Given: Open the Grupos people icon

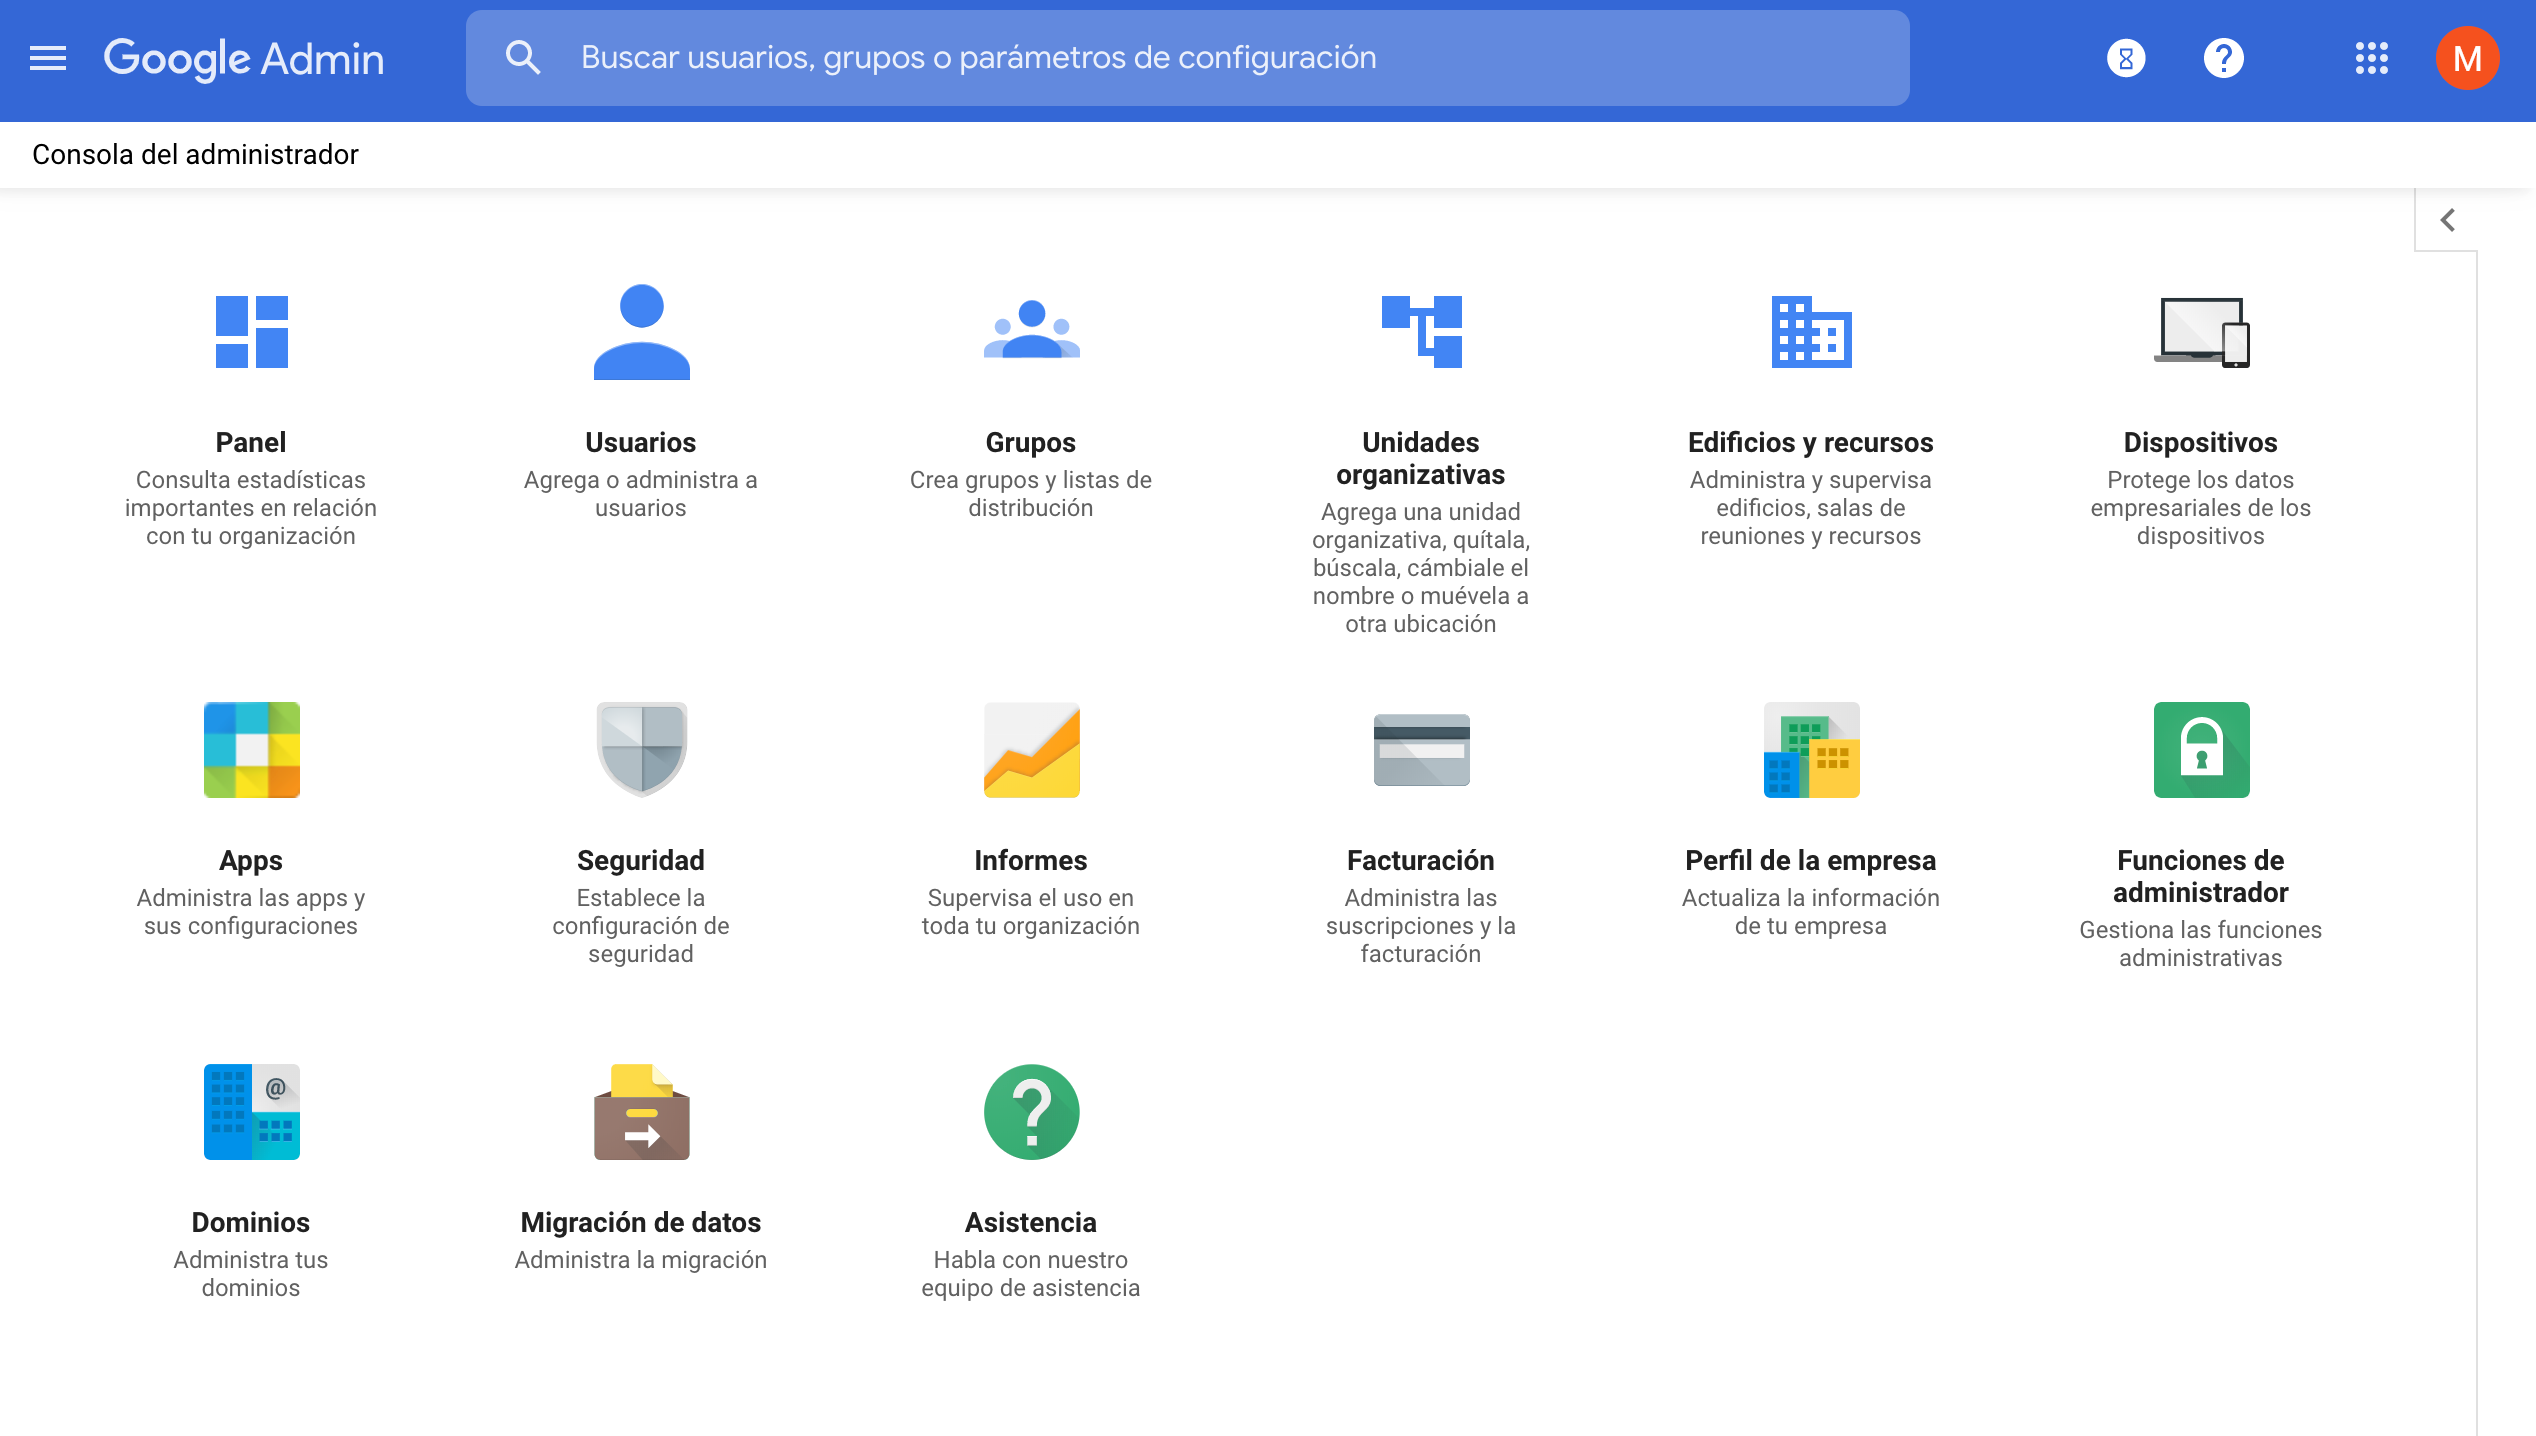Looking at the screenshot, I should 1031,330.
